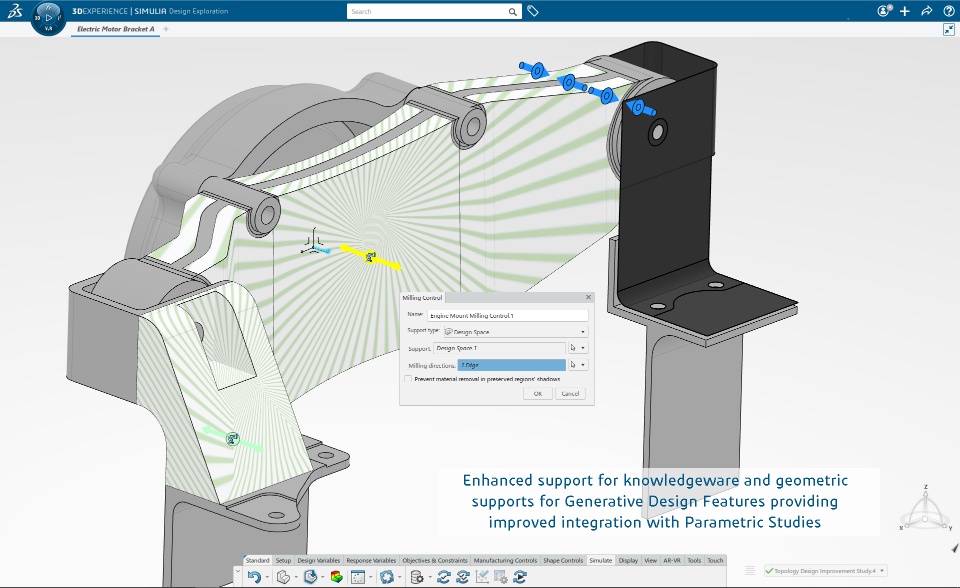Click the collapse fullscreen arrows icon

pyautogui.click(x=948, y=29)
